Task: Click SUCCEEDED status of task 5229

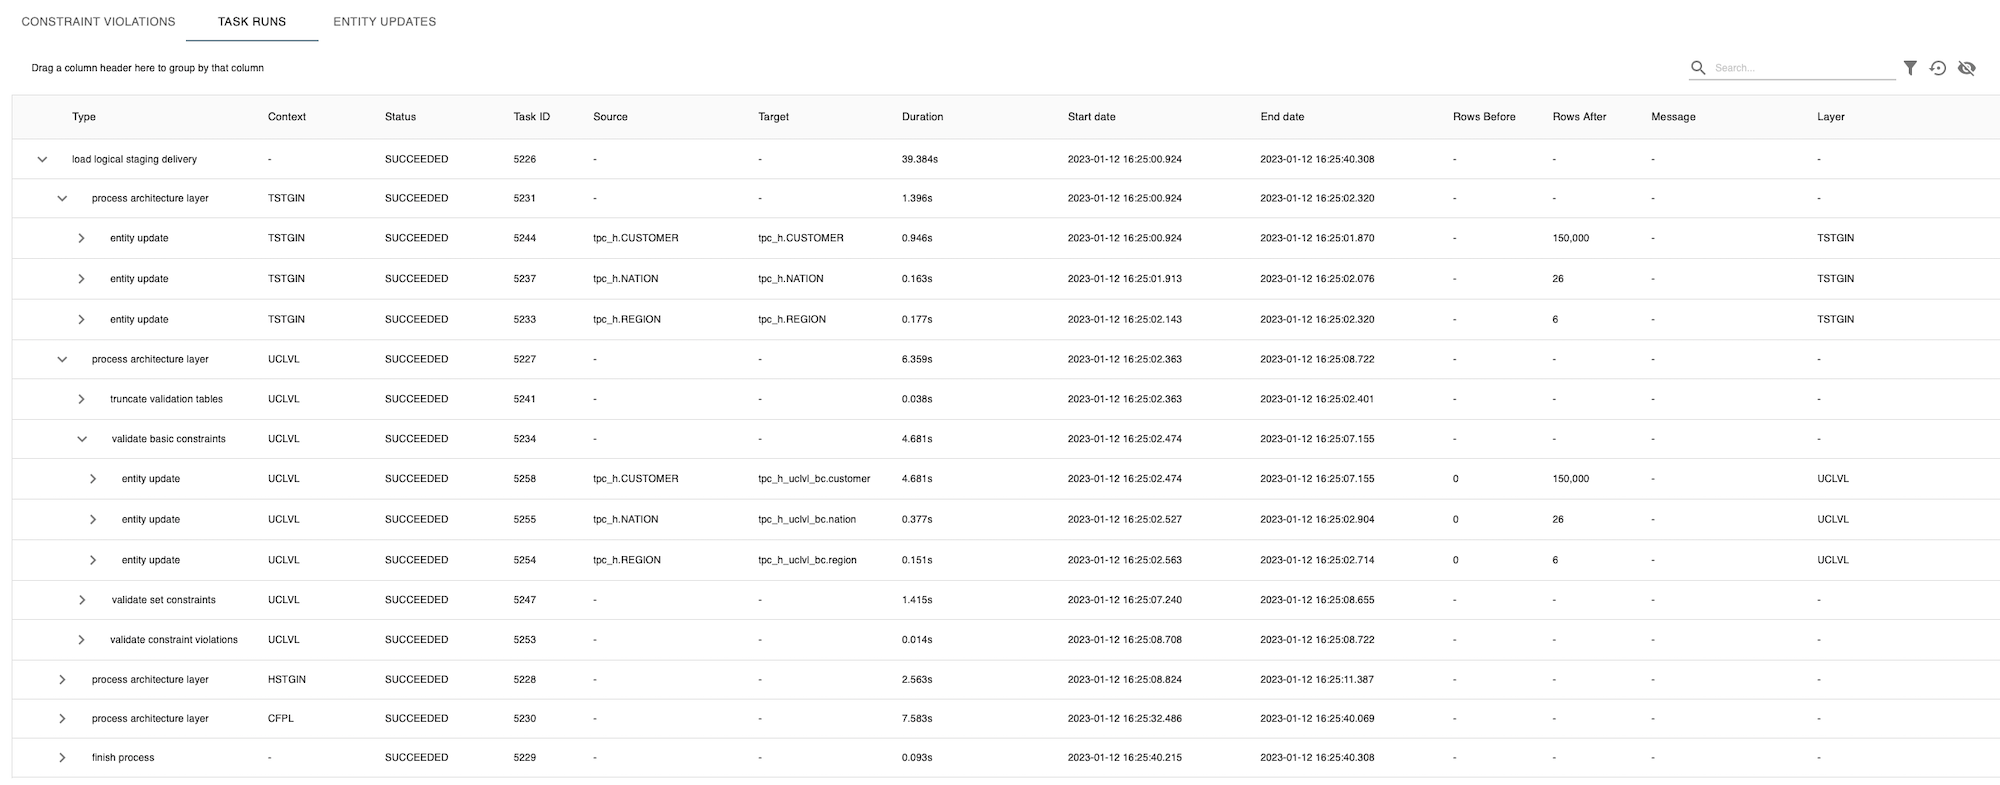Action: pos(416,757)
